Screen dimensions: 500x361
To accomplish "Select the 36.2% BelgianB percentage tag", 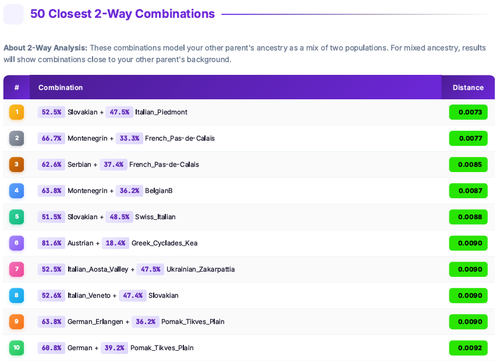I will coord(129,191).
